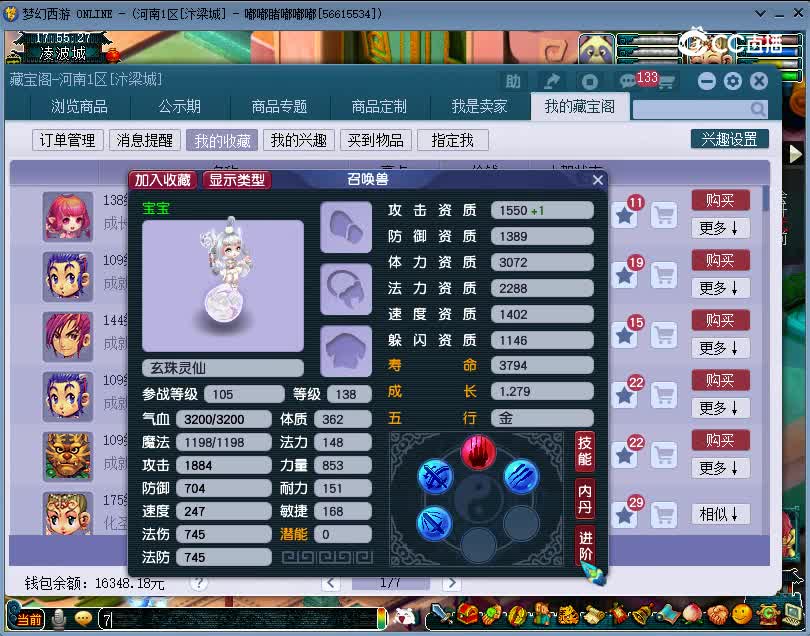Click the share arrow icon
The image size is (810, 636).
[x=552, y=82]
